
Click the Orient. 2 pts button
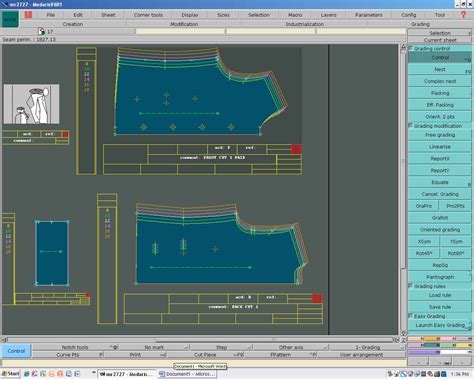click(440, 117)
